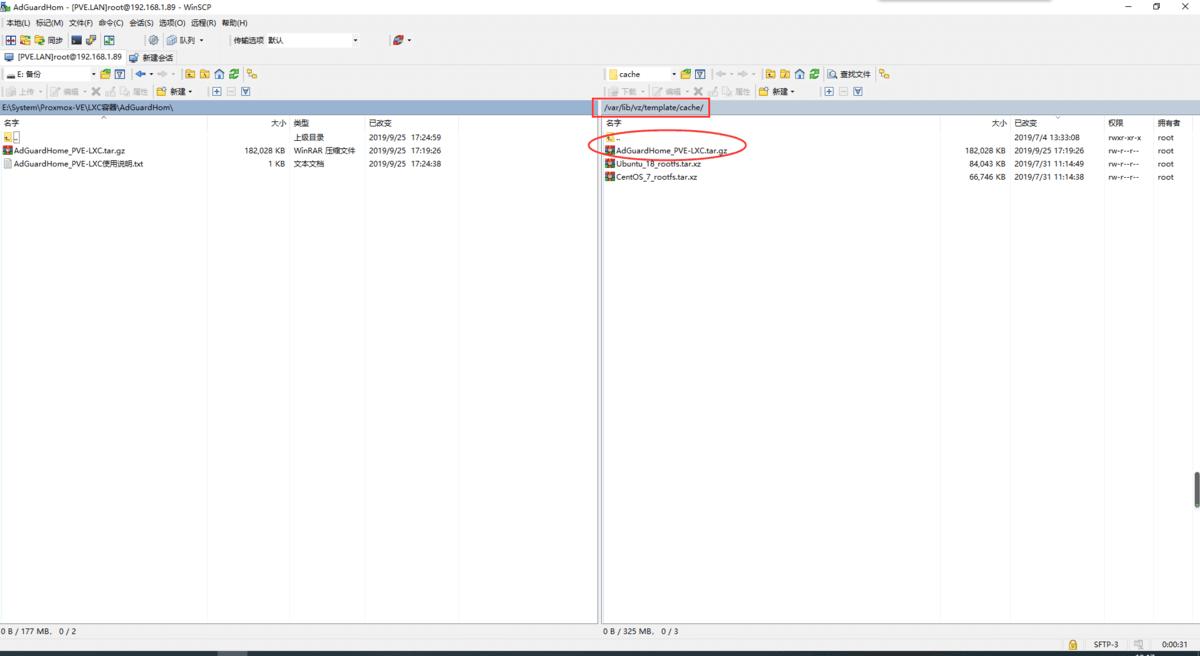Image resolution: width=1200 pixels, height=656 pixels.
Task: Select local file AdGuardHome_PVE-LXC使用说明.txt
Action: pyautogui.click(x=74, y=163)
